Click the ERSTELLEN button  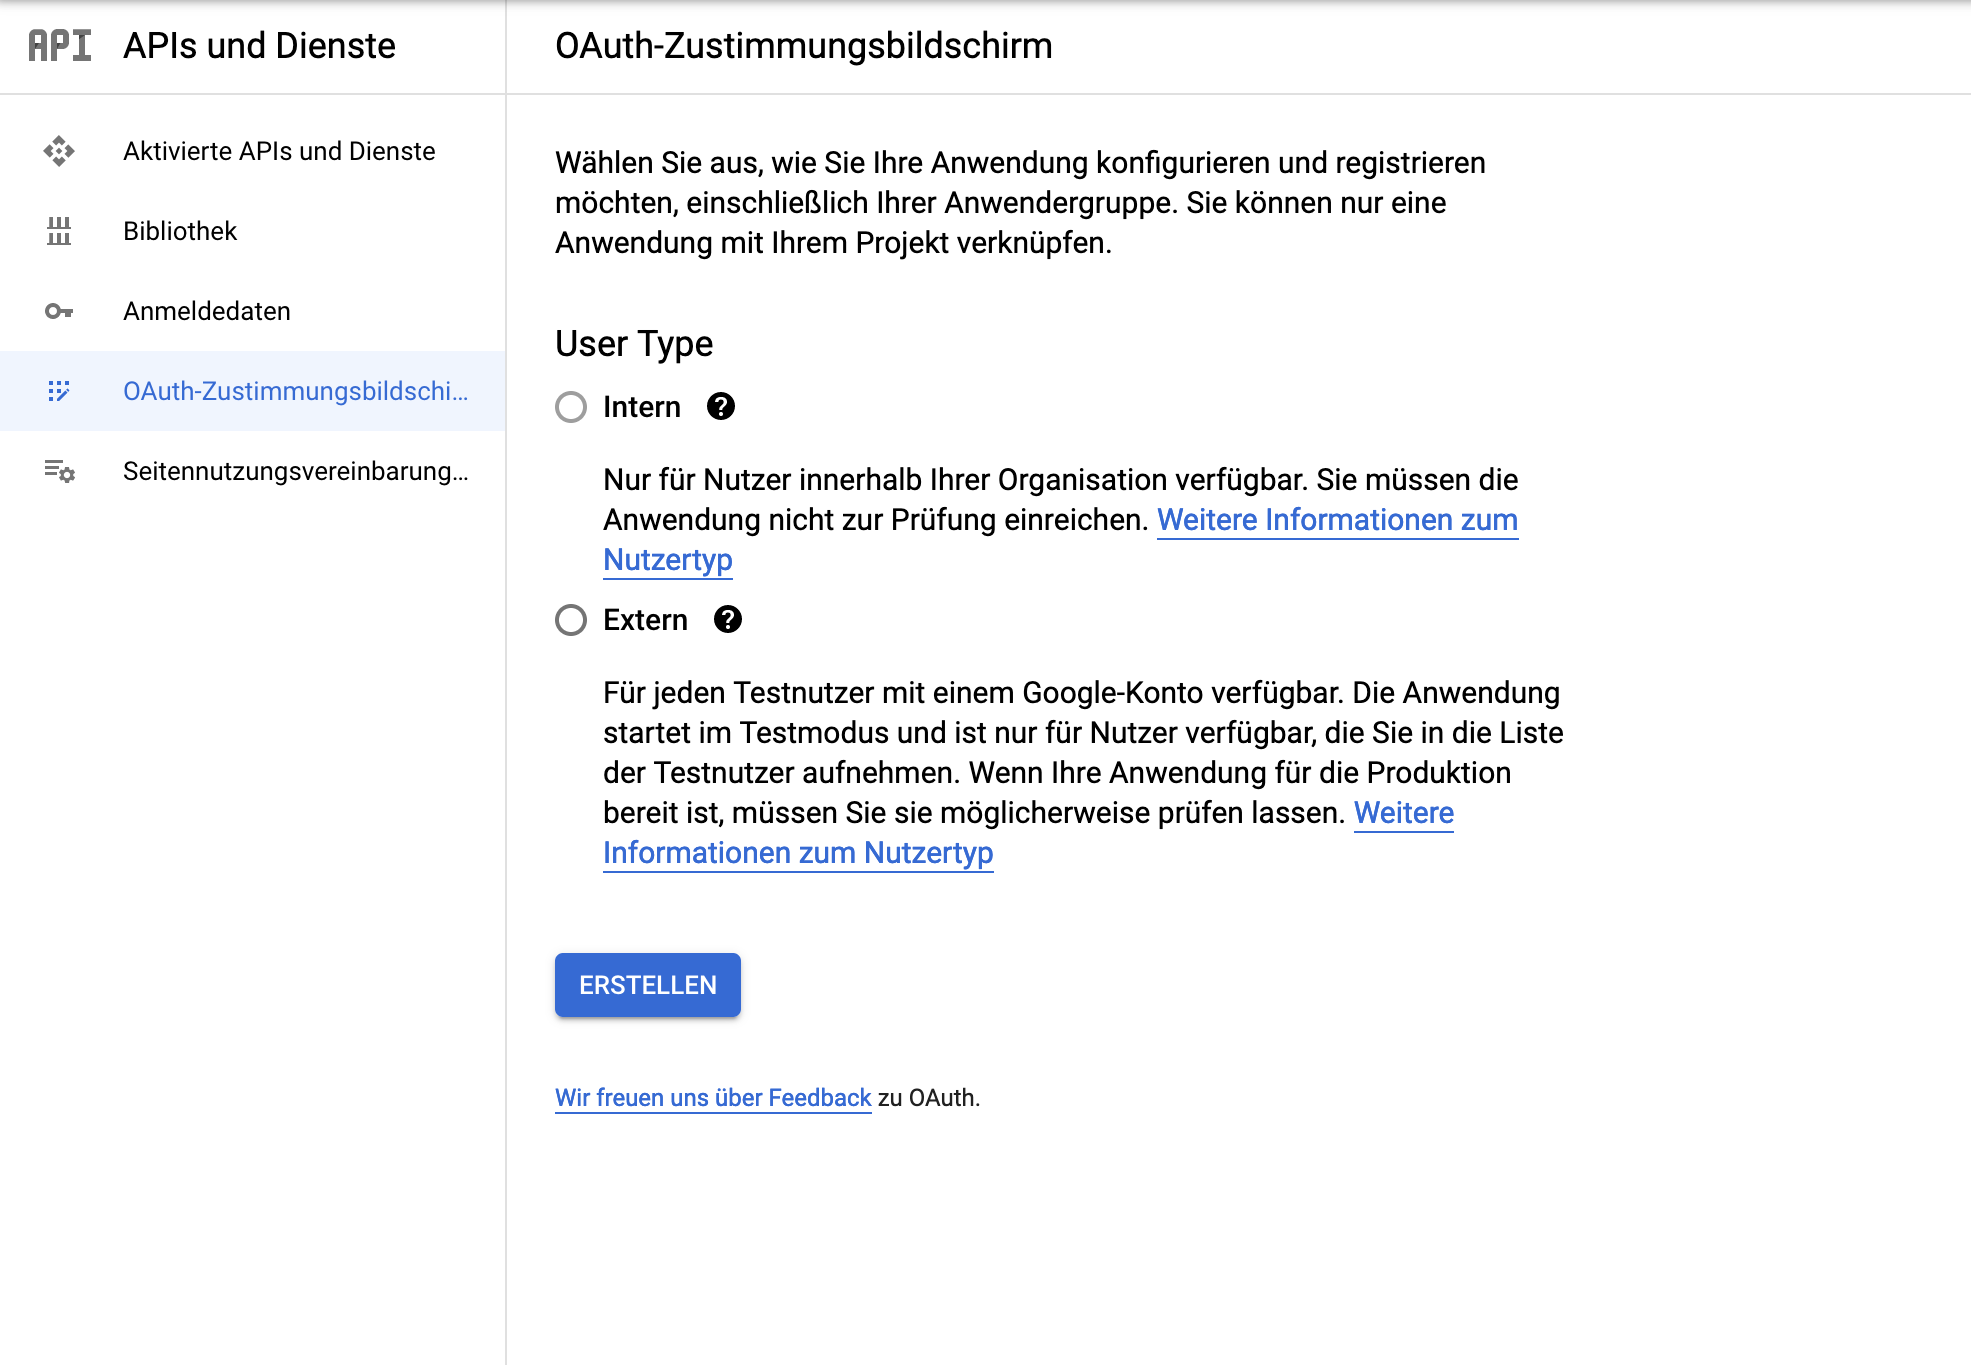pyautogui.click(x=648, y=985)
